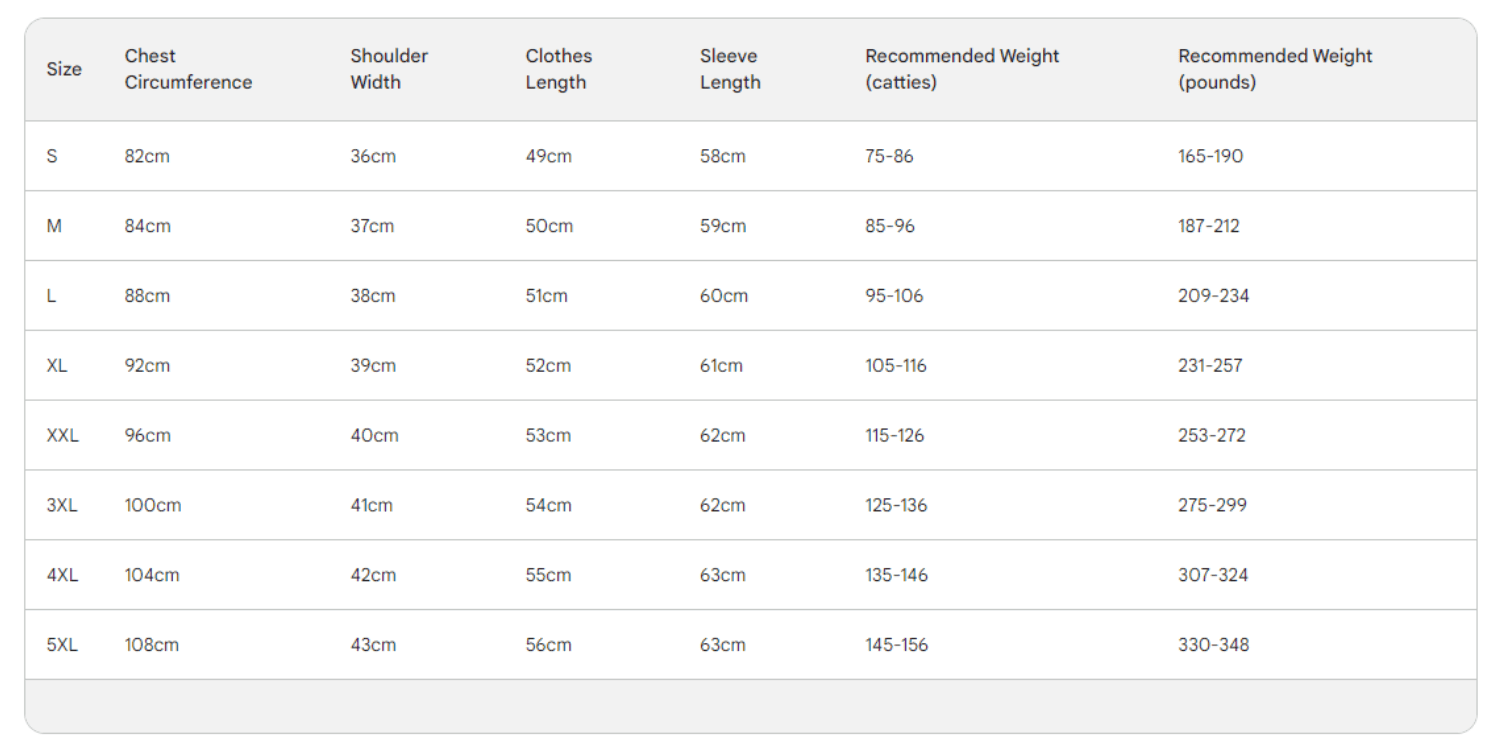
Task: Select the M size row label
Action: [54, 226]
